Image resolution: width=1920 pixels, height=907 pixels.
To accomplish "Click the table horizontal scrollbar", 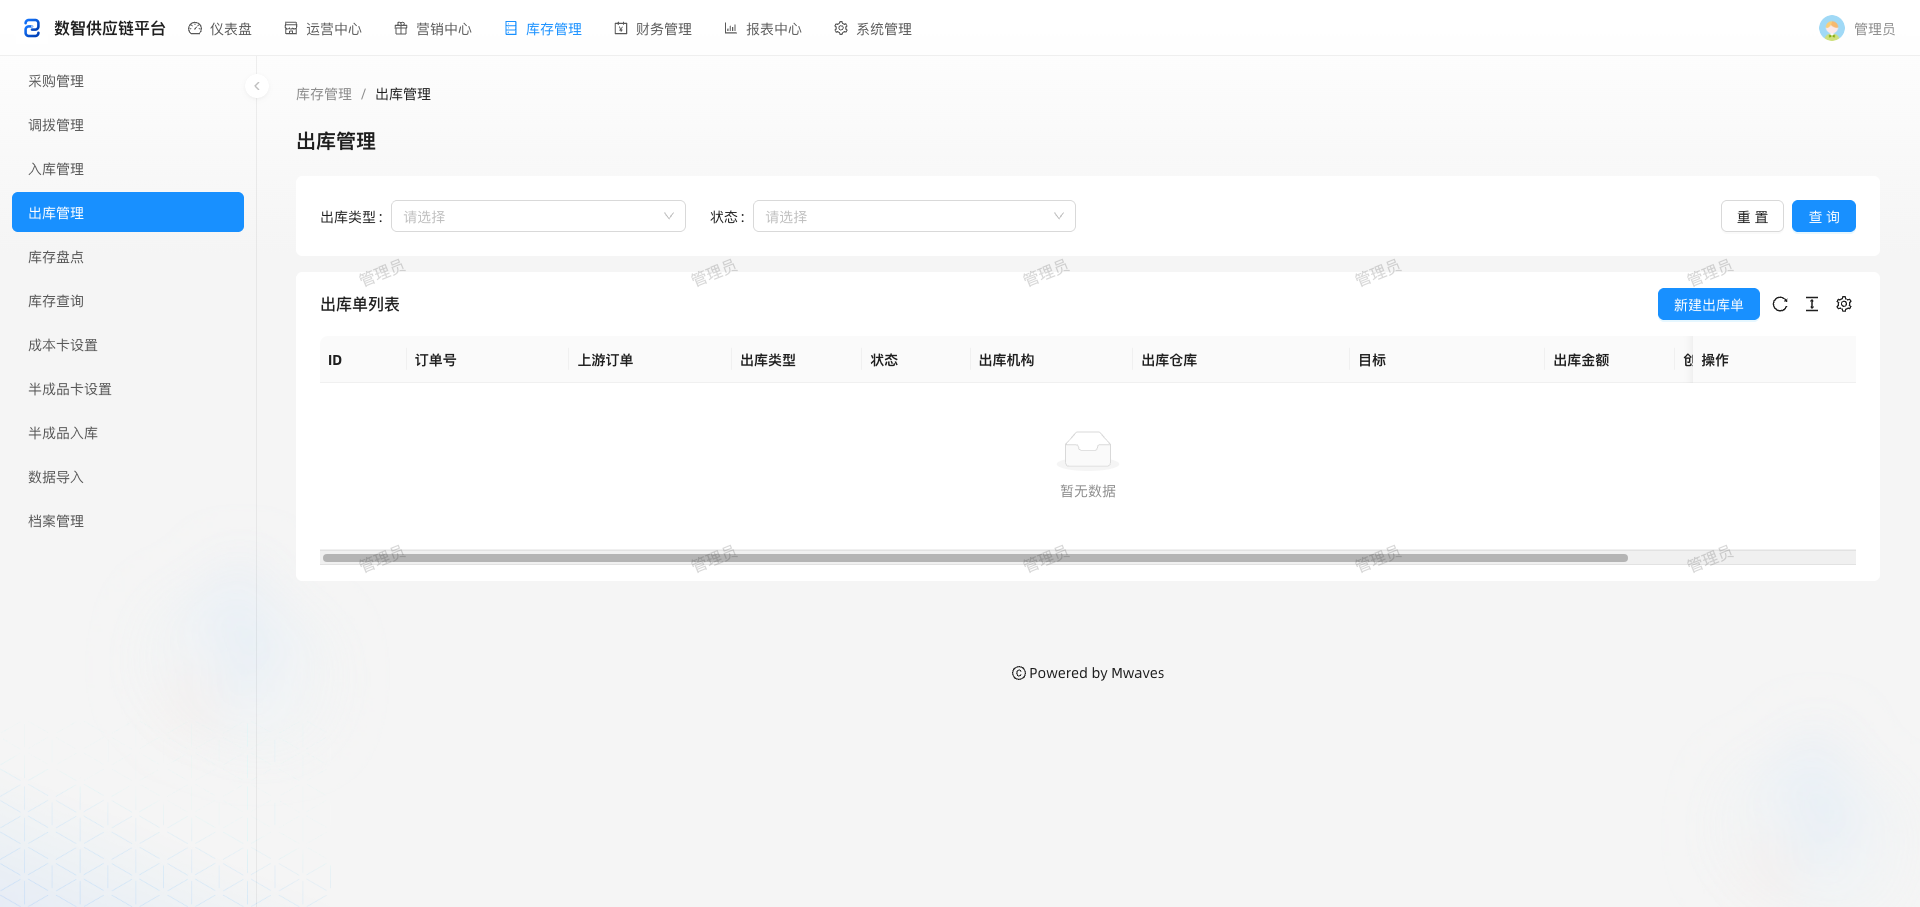I will 975,557.
